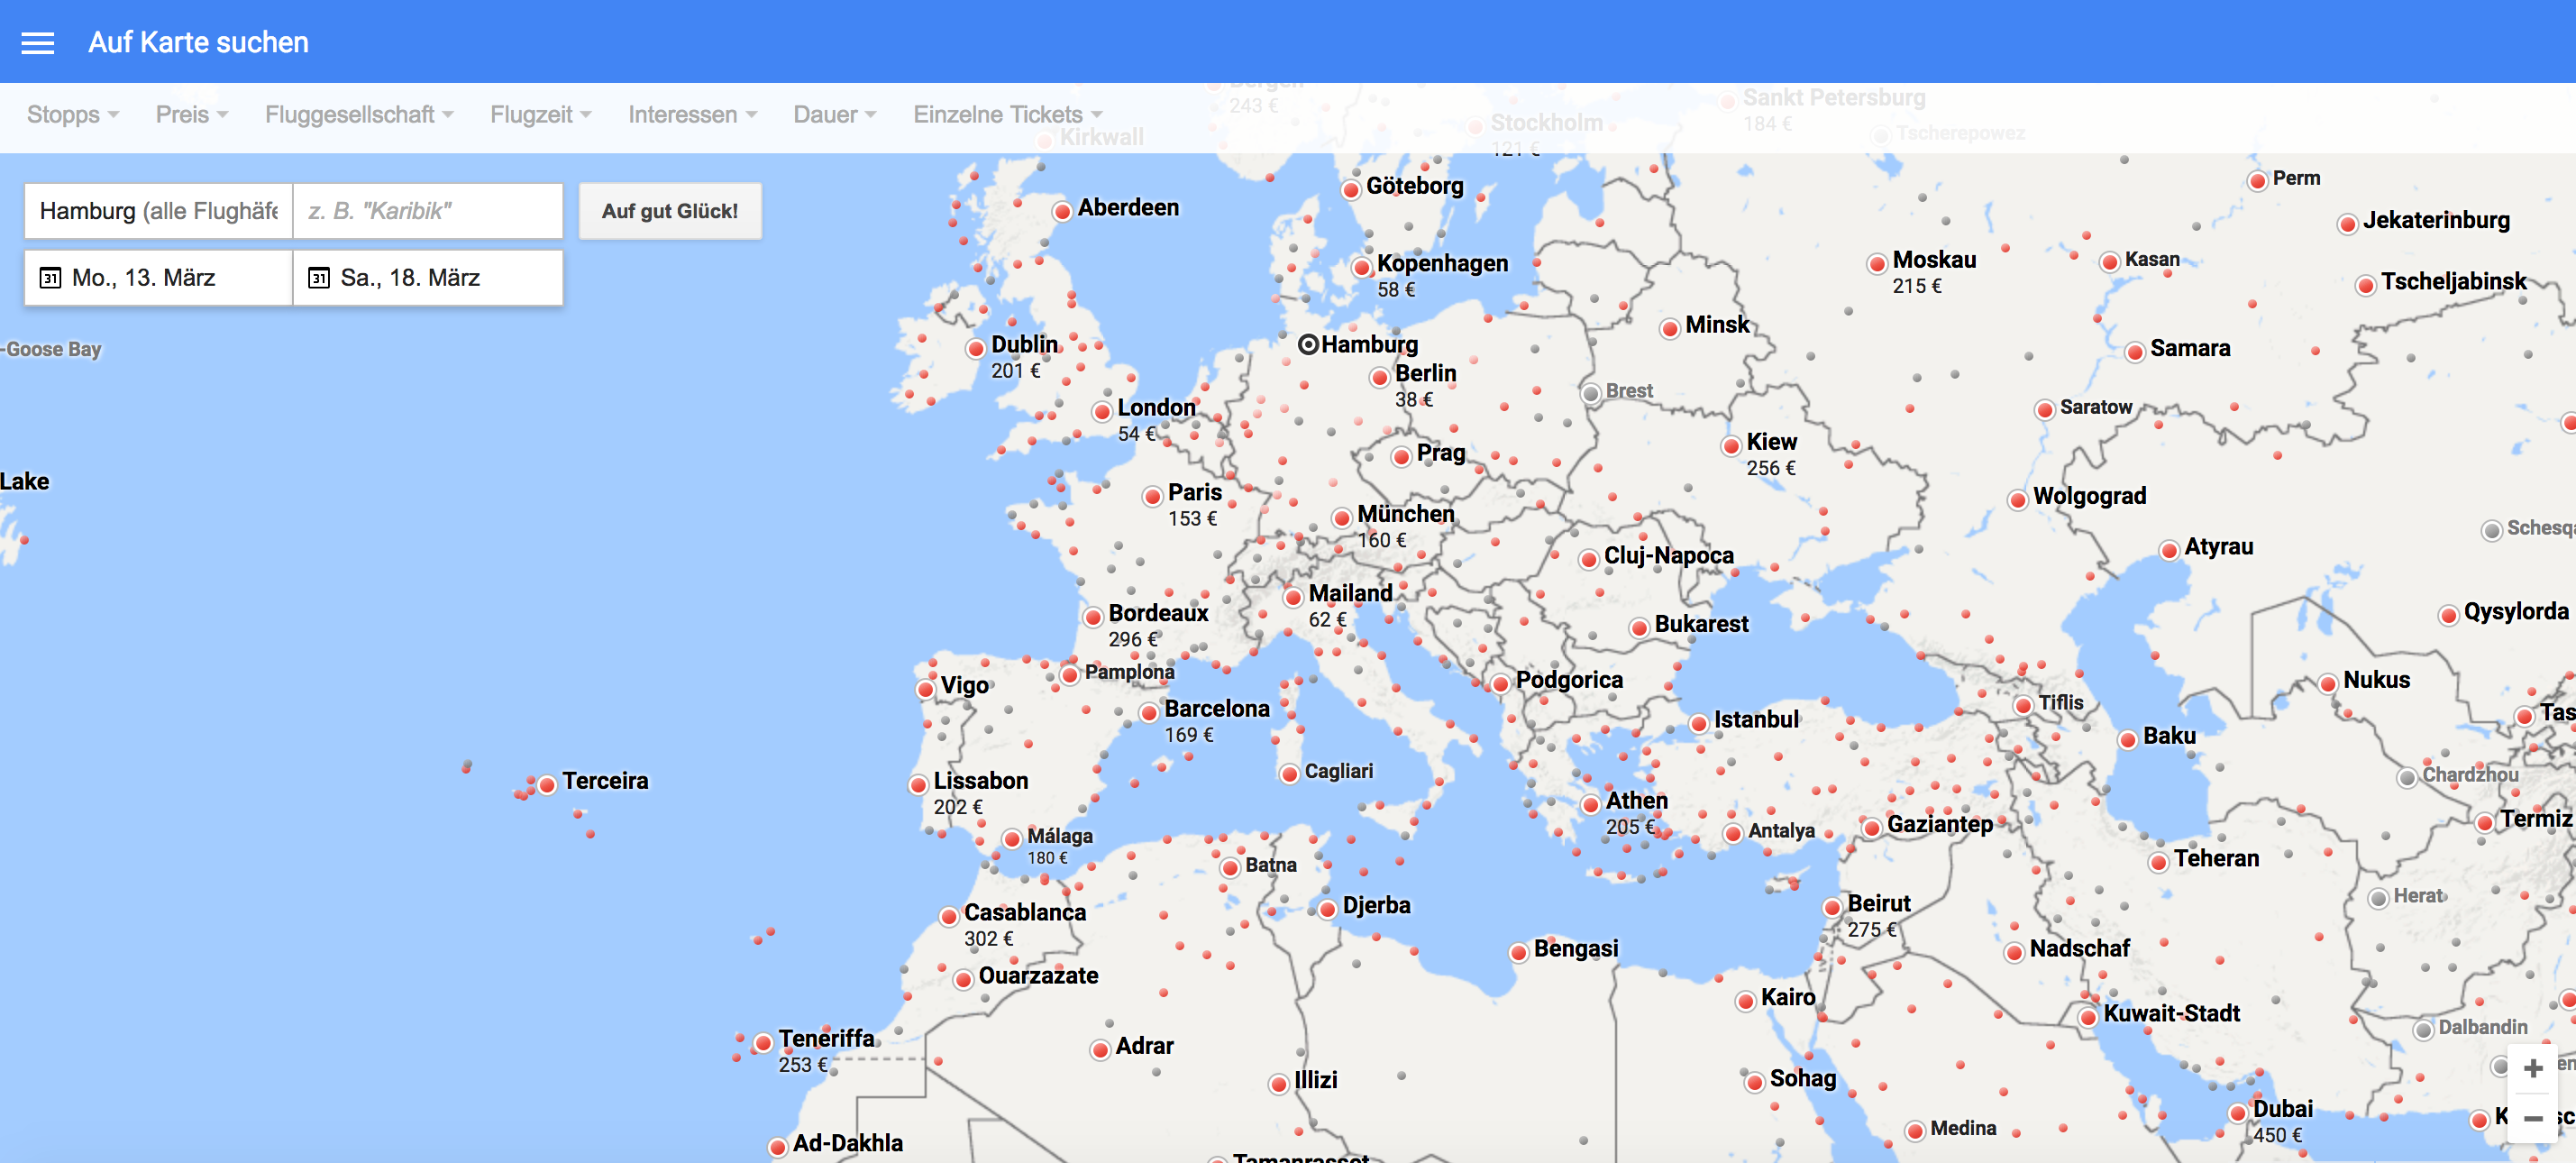This screenshot has width=2576, height=1163.
Task: Select the München 160 € marker
Action: [x=1342, y=518]
